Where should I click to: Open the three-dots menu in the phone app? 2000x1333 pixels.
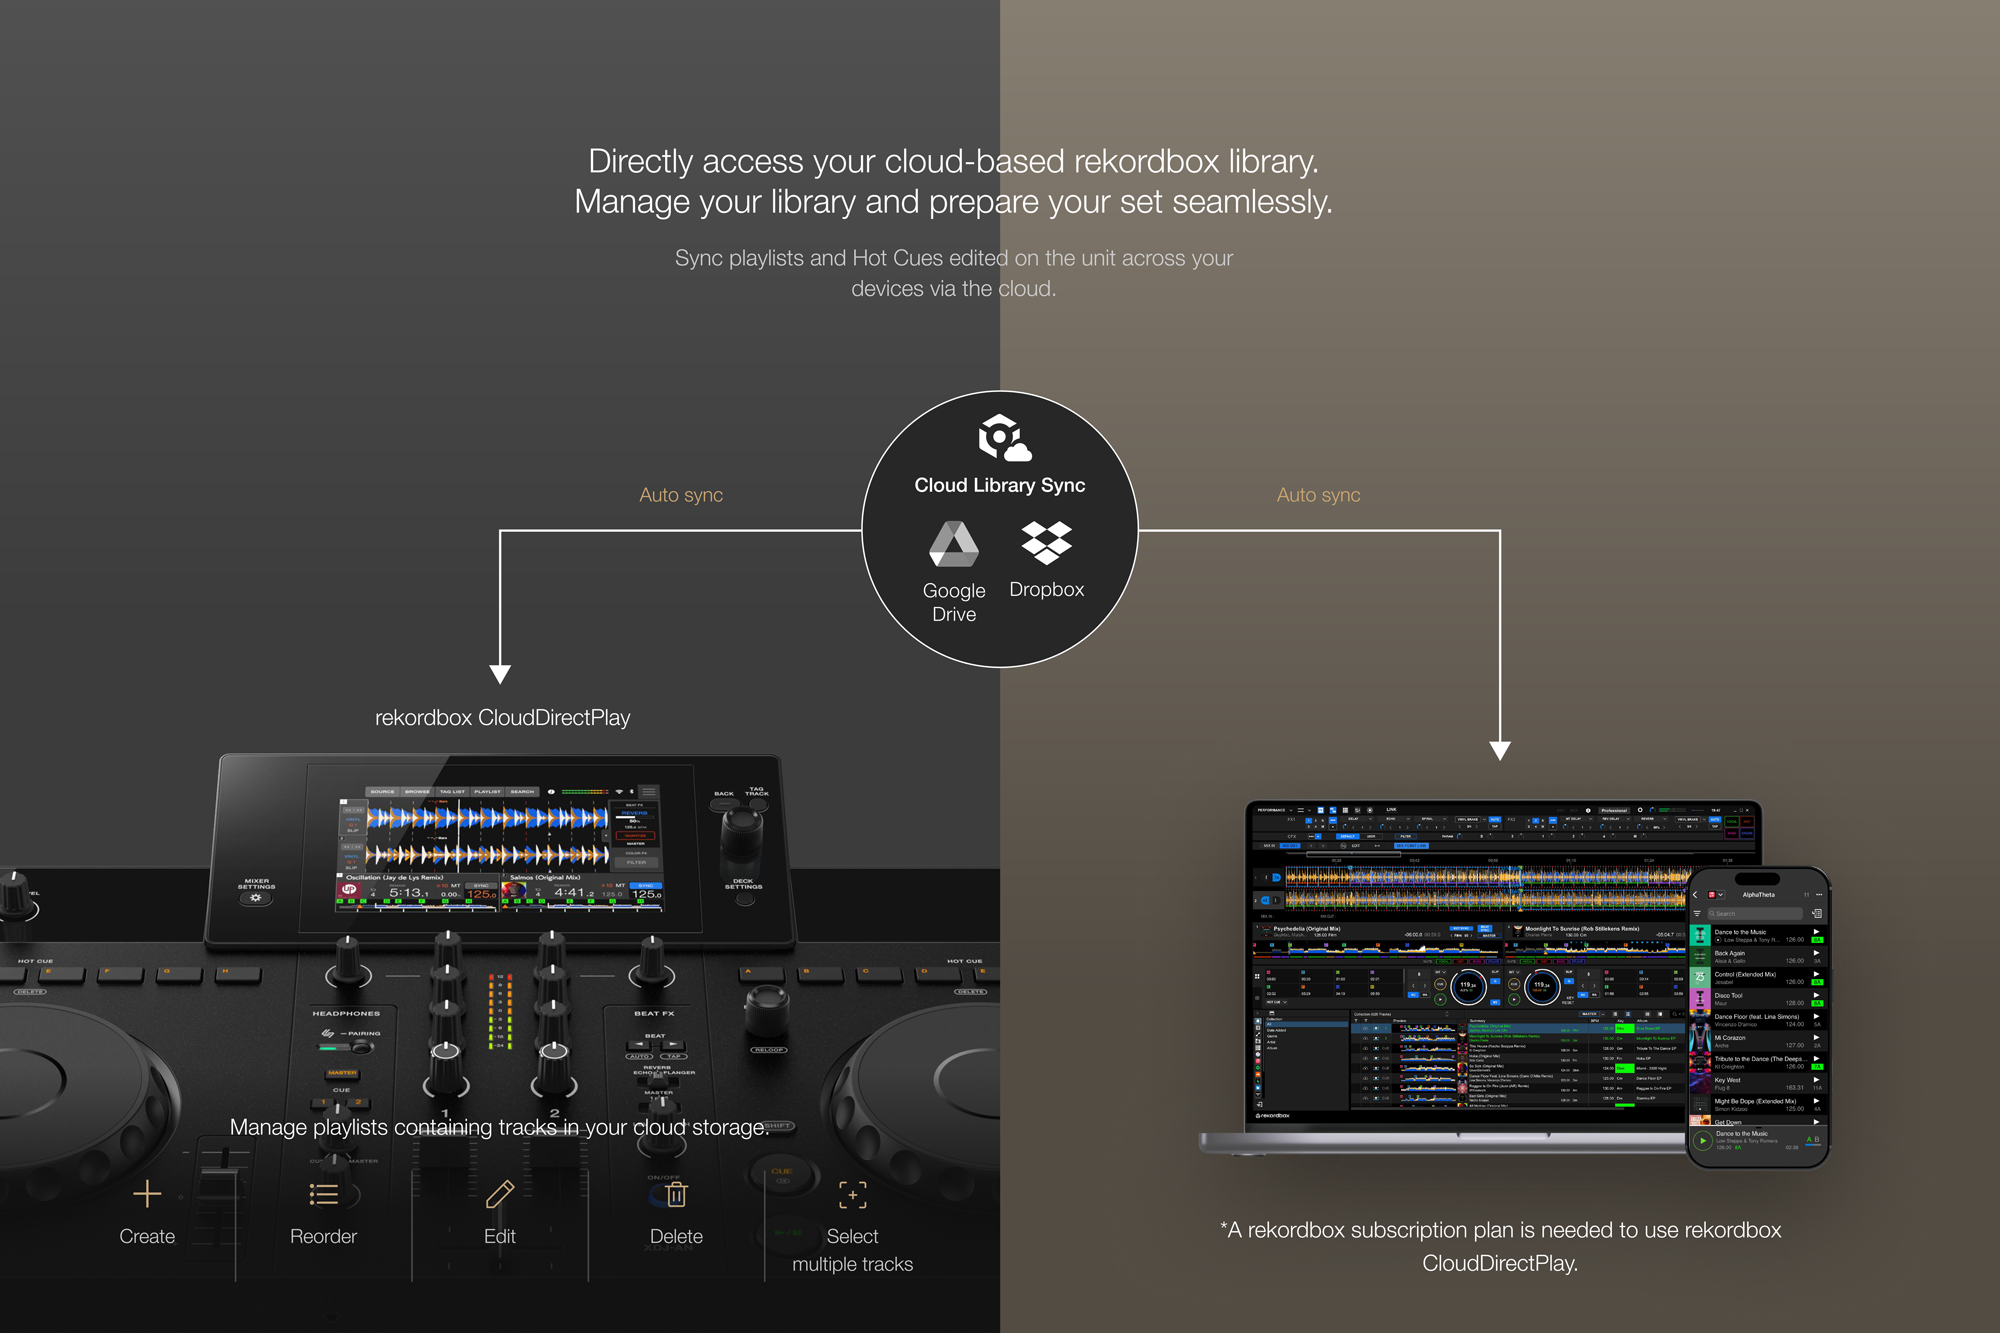coord(1819,894)
